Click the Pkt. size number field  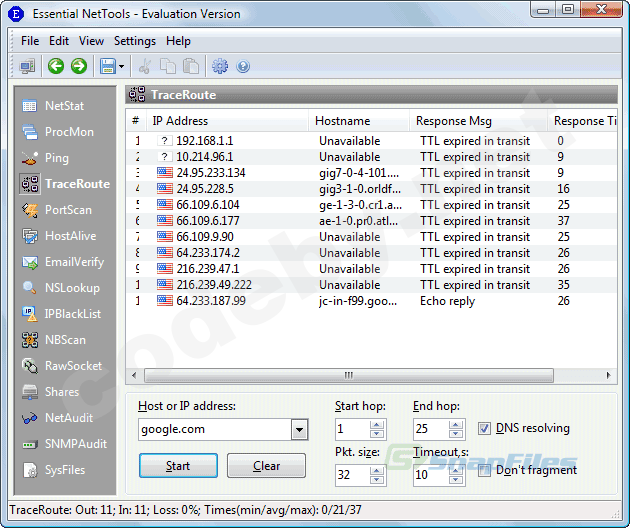tap(352, 475)
